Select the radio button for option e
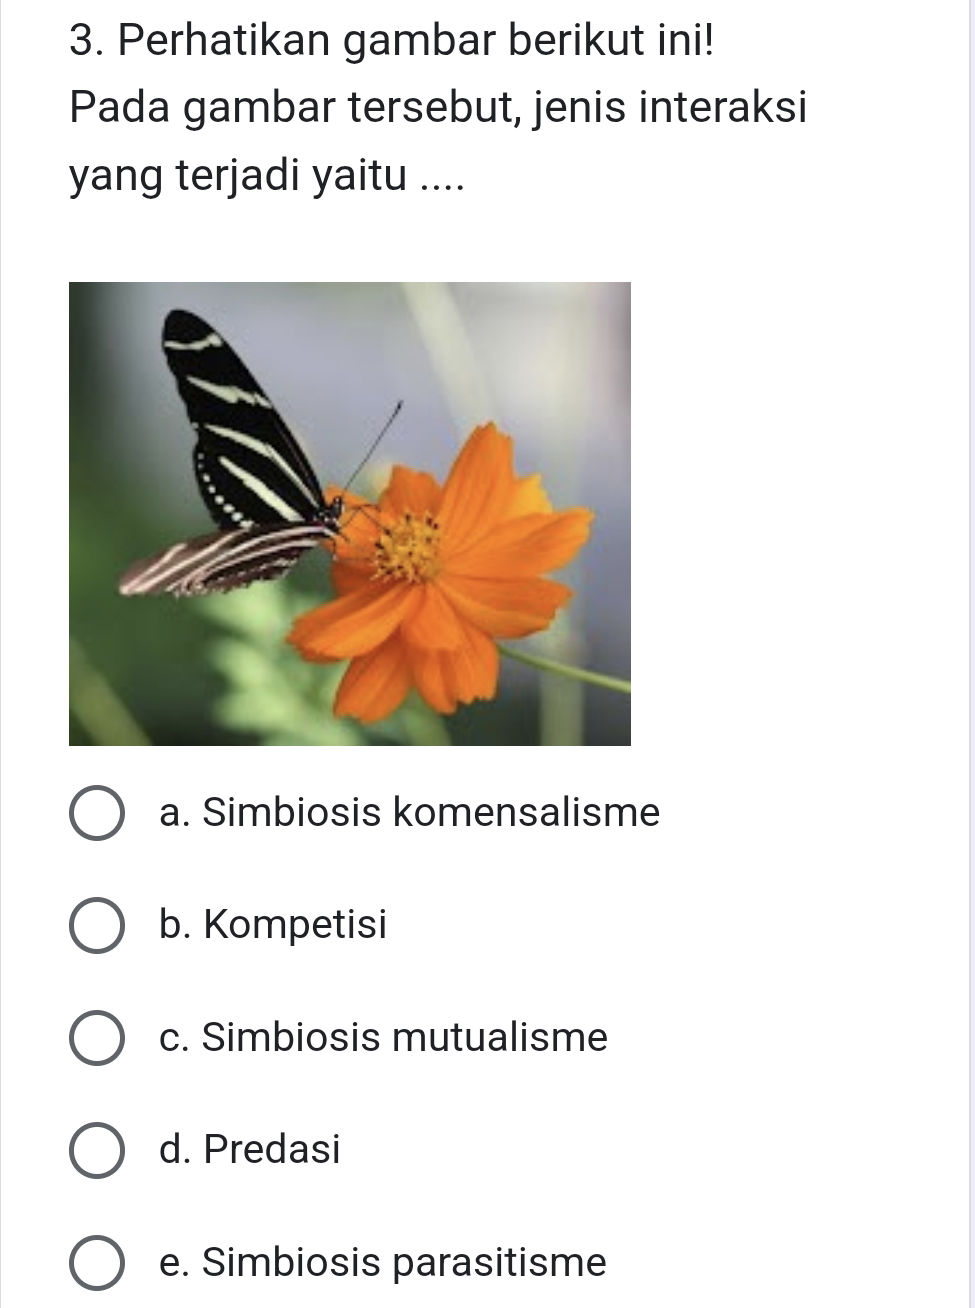The image size is (975, 1308). [x=96, y=1262]
